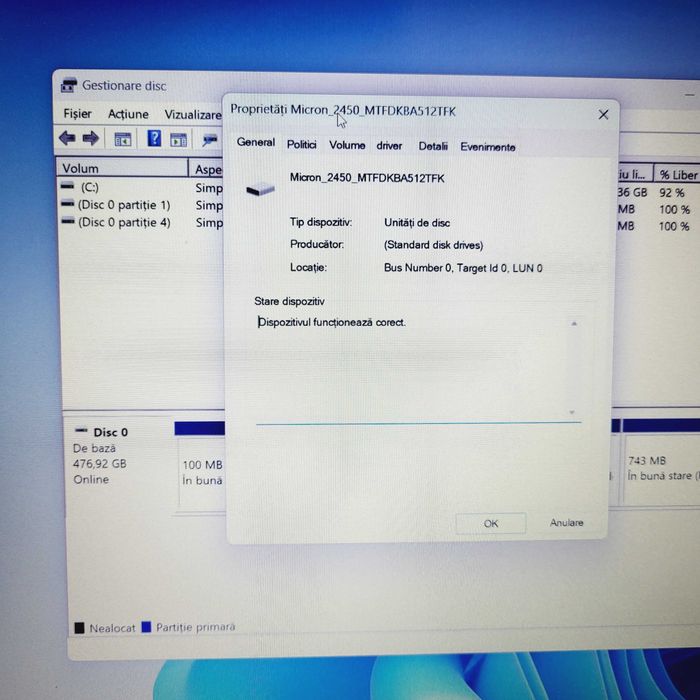The height and width of the screenshot is (700, 700).
Task: Click the Gestionare disc title bar icon
Action: coord(69,85)
